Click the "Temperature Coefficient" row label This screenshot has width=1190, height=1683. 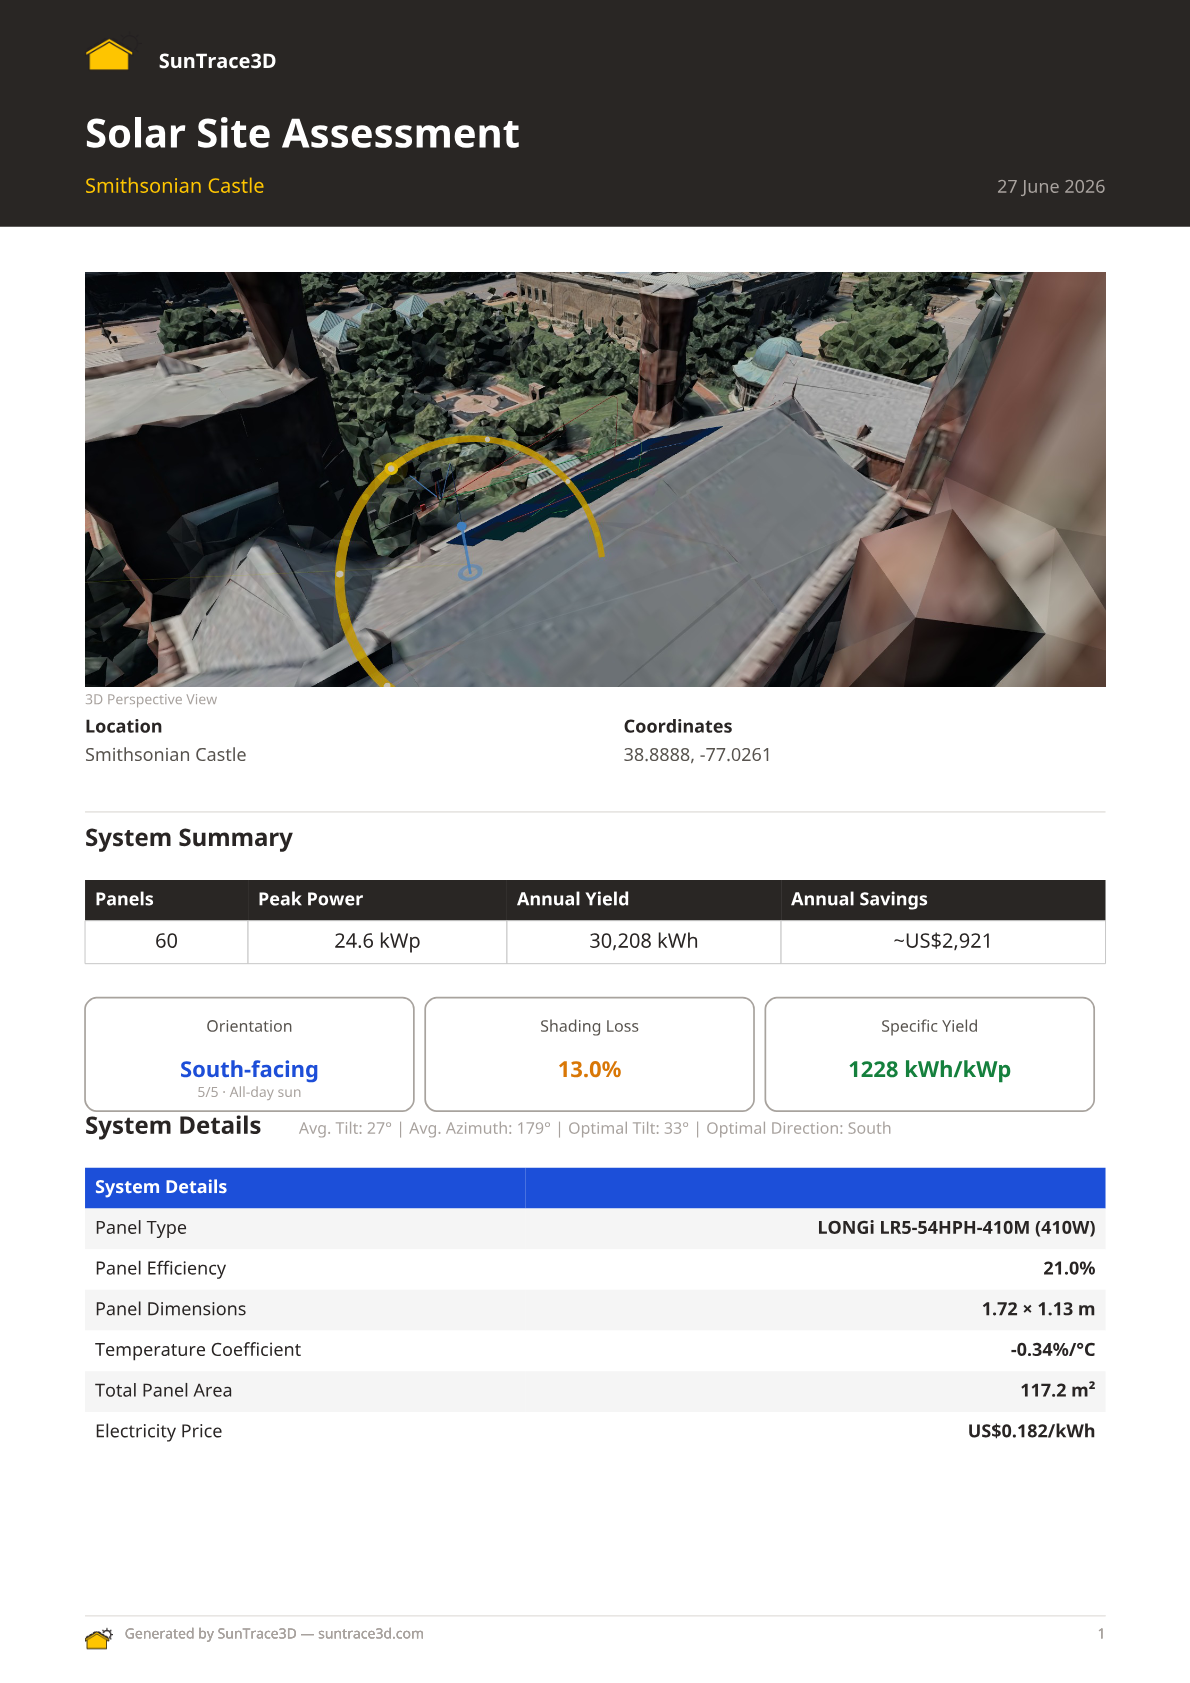click(x=198, y=1350)
